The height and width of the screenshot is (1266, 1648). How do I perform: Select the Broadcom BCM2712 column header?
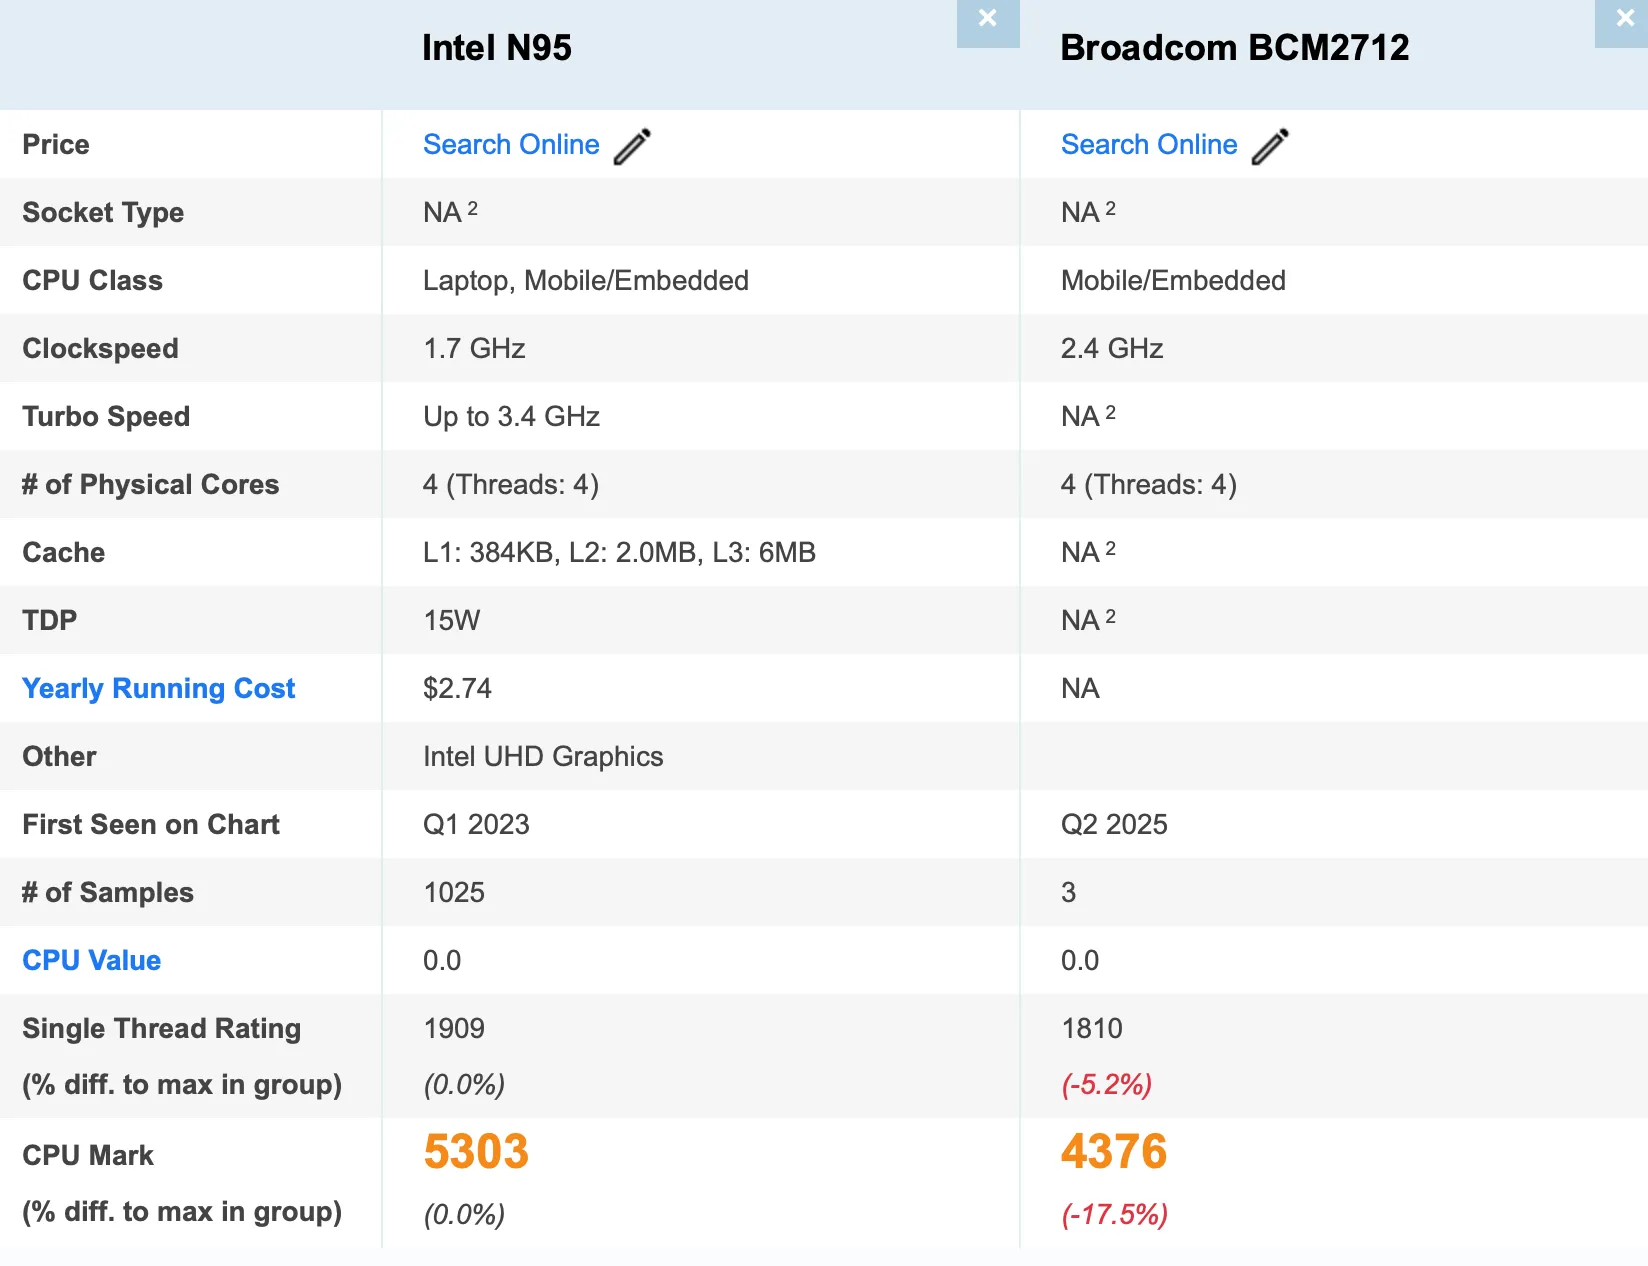point(1235,47)
